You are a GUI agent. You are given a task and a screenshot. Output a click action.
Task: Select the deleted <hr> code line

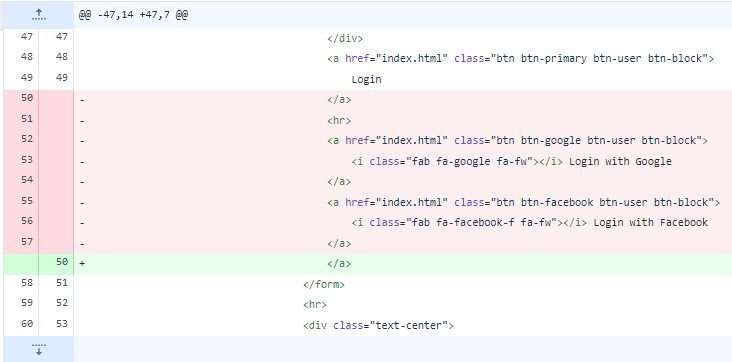tap(339, 121)
